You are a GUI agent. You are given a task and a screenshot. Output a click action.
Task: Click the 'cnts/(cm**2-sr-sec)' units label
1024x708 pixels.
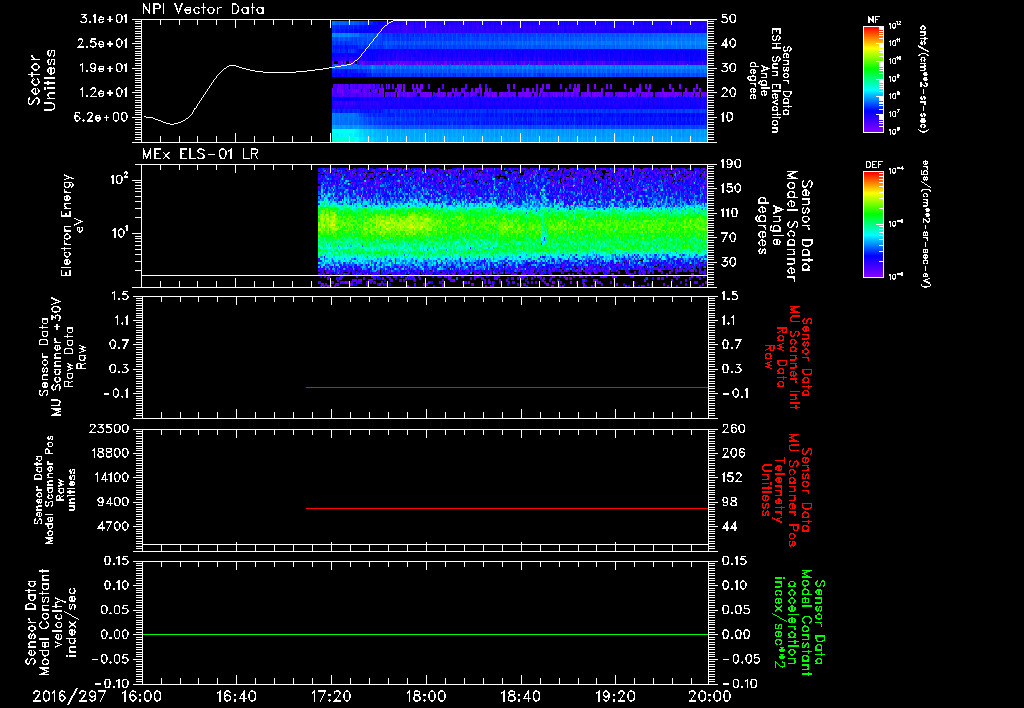tap(923, 78)
